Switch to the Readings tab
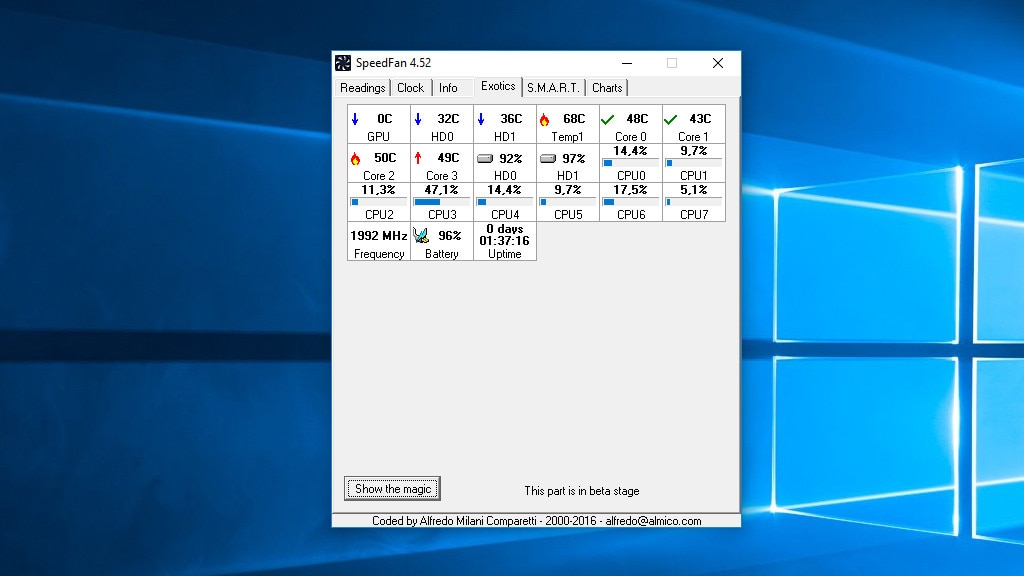Viewport: 1024px width, 576px height. point(362,88)
